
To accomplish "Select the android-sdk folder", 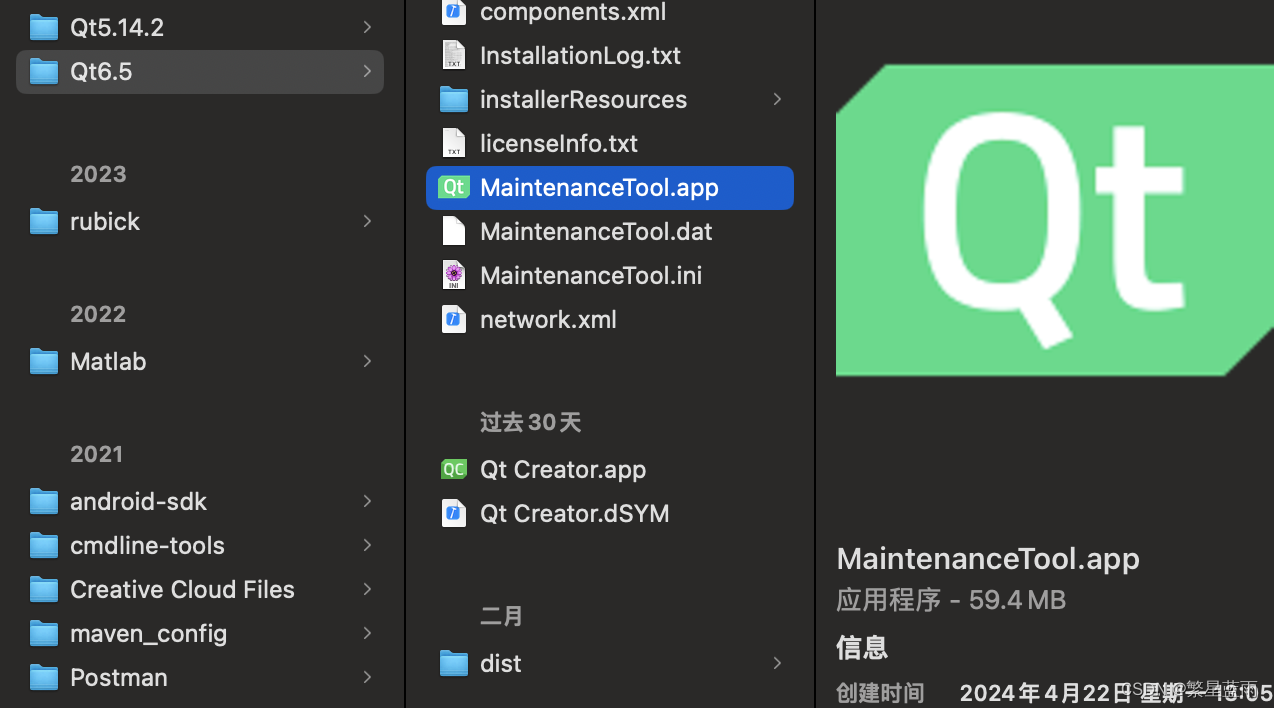I will click(x=44, y=501).
